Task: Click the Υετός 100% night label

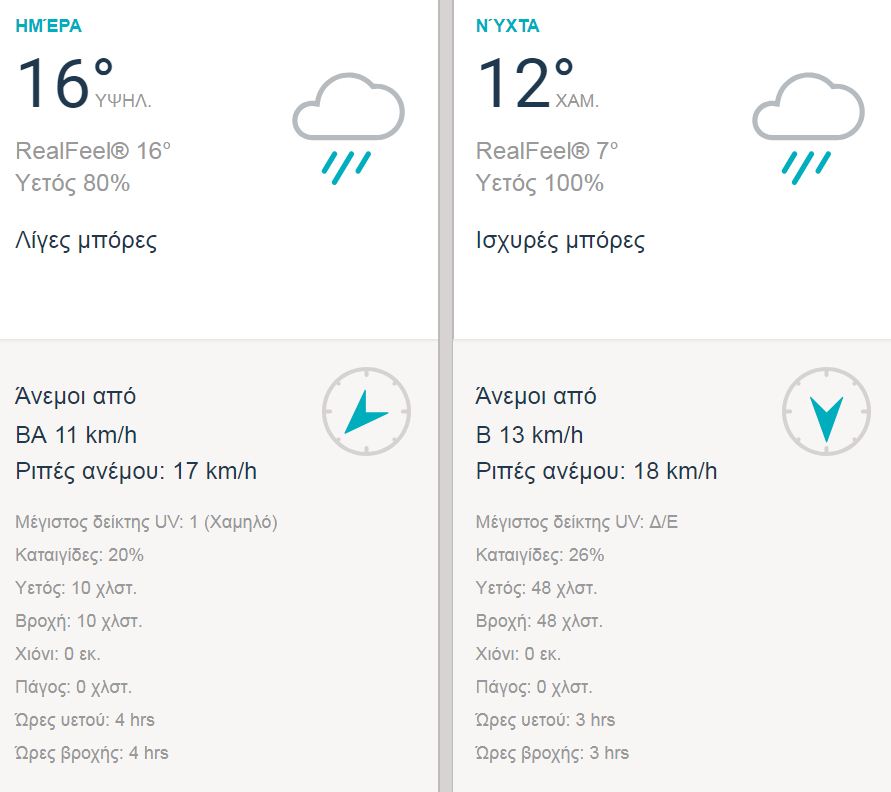Action: click(540, 183)
